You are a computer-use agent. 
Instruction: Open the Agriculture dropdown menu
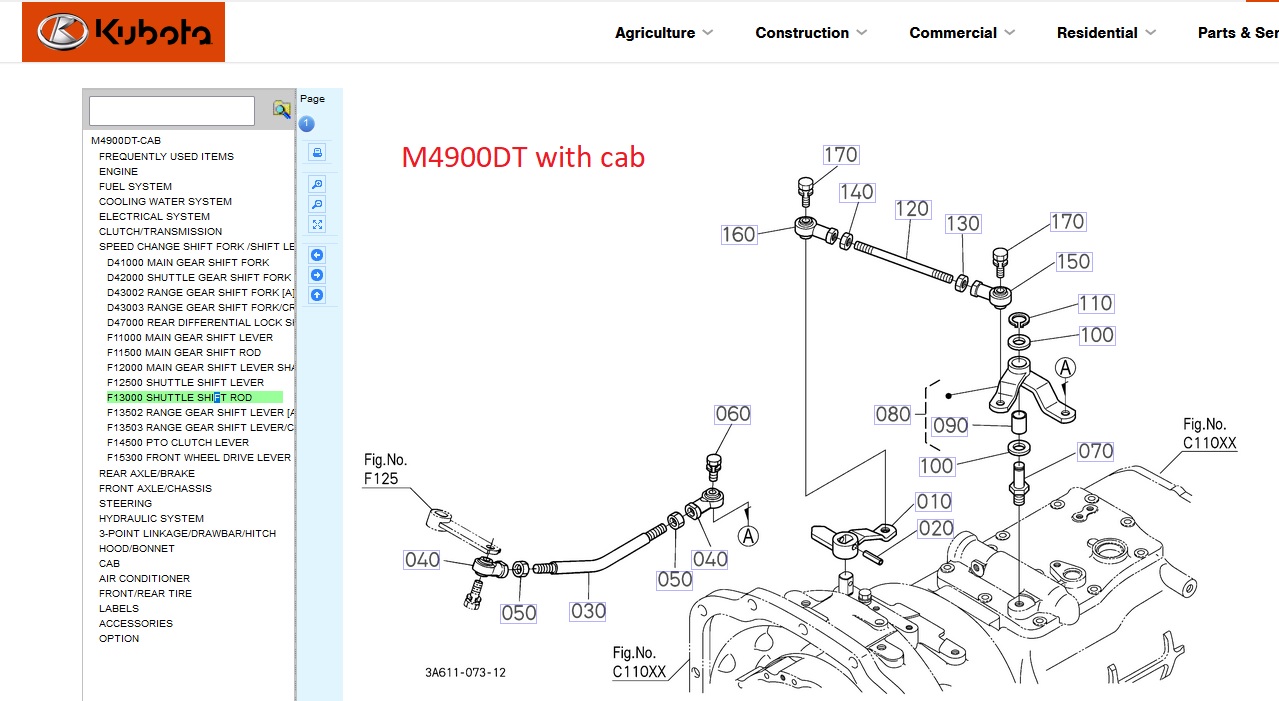(x=664, y=33)
